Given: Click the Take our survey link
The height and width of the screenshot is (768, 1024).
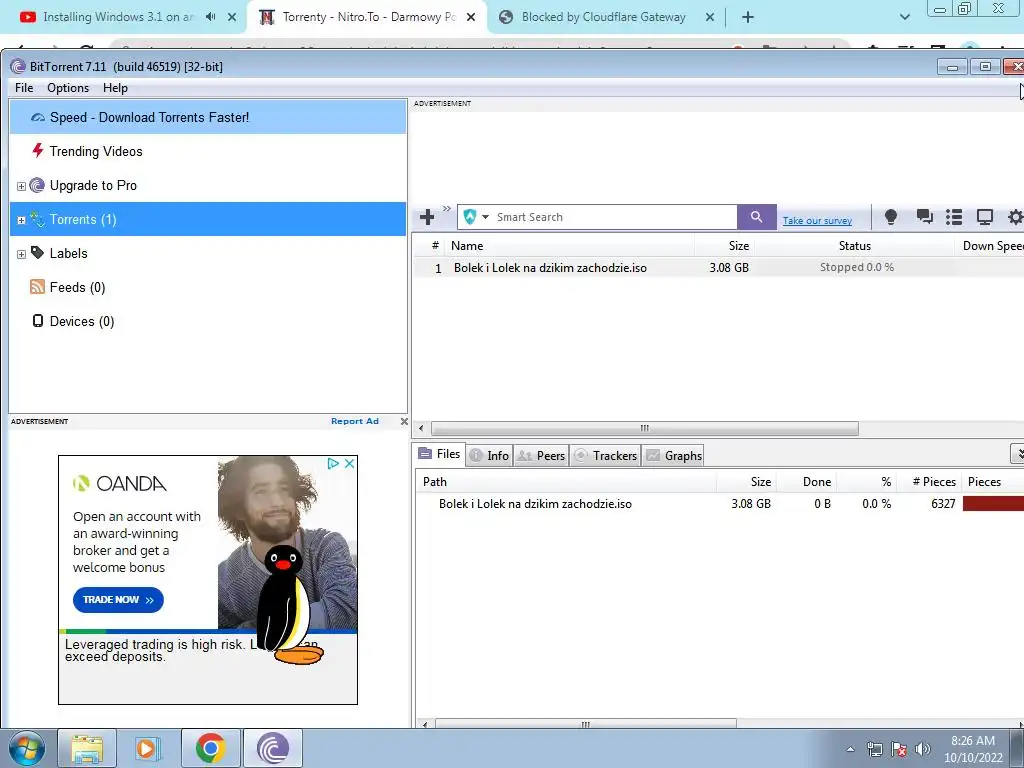Looking at the screenshot, I should 817,221.
